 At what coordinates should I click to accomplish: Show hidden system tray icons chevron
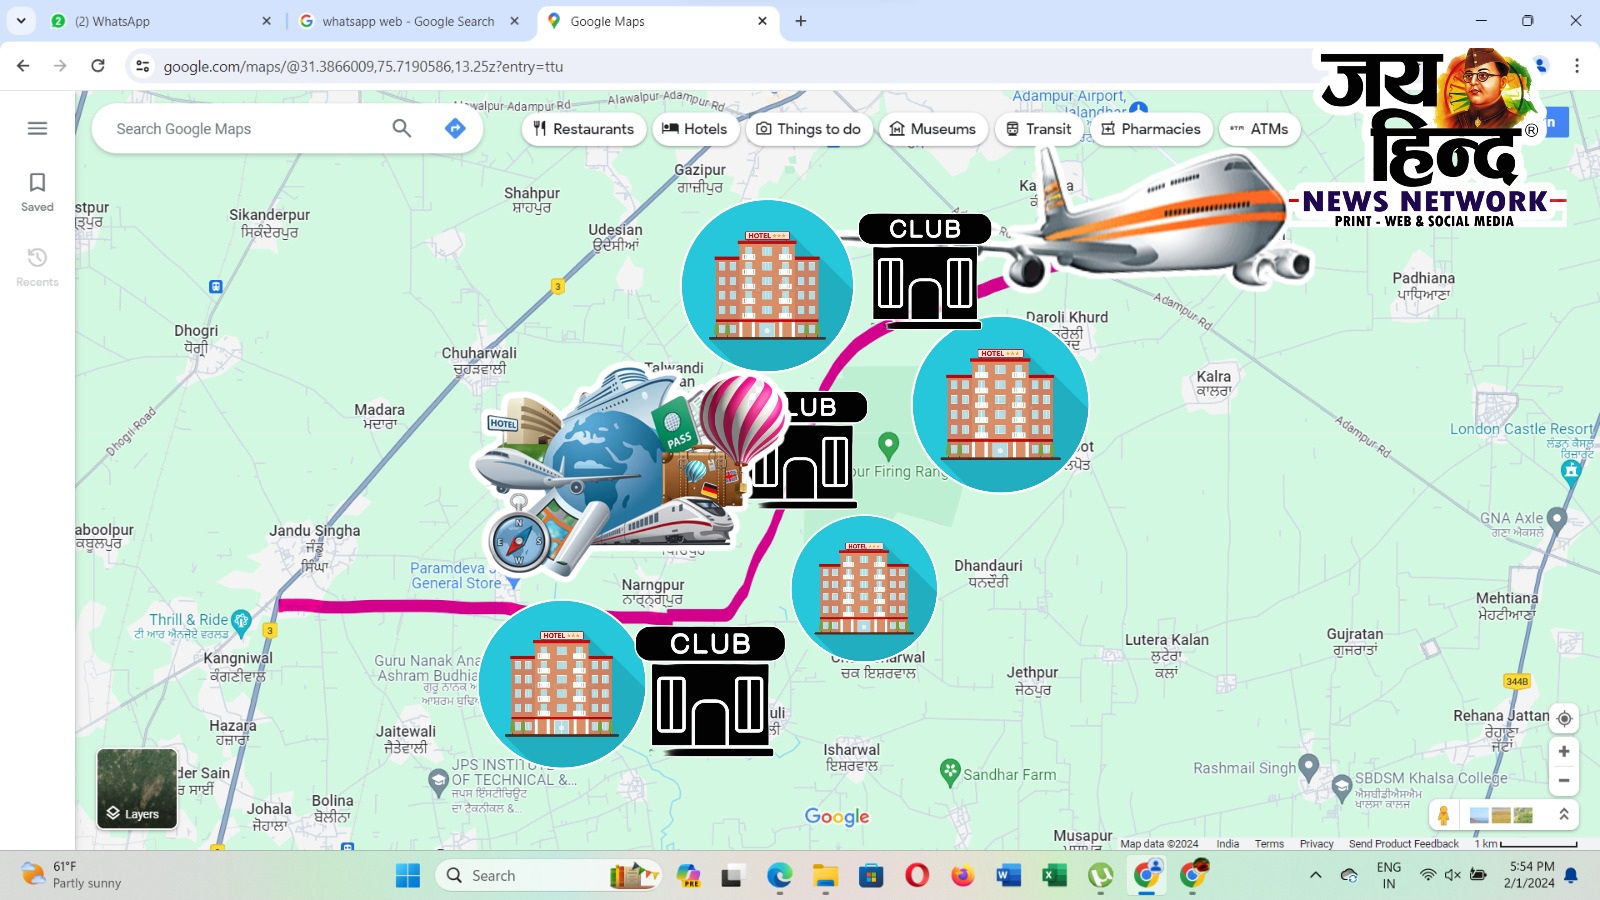(1316, 876)
